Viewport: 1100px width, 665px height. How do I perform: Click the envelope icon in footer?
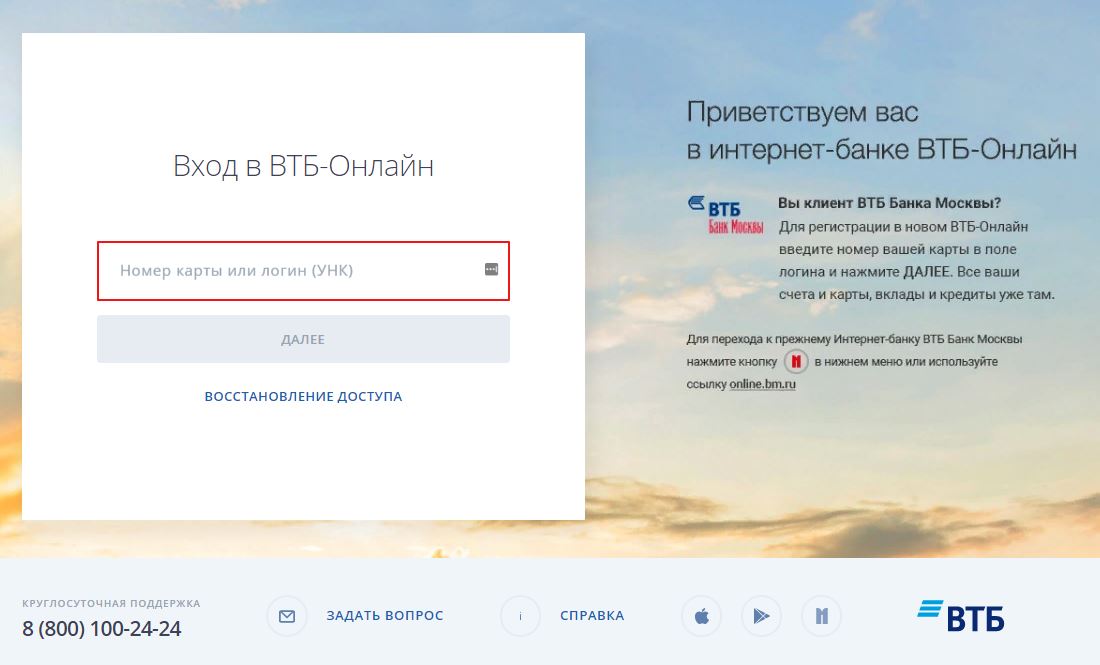click(287, 616)
